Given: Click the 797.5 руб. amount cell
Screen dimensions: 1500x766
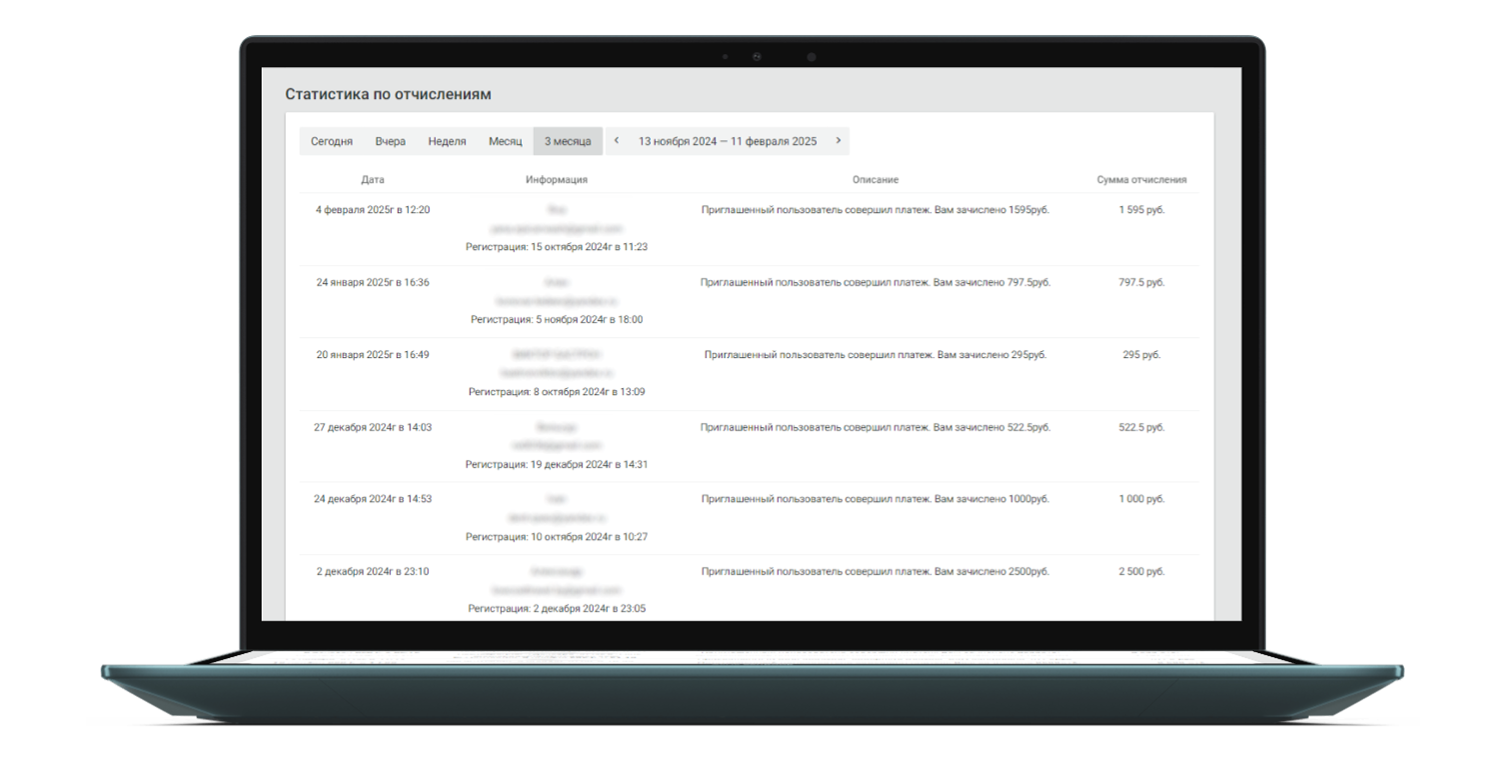Looking at the screenshot, I should pos(1141,283).
